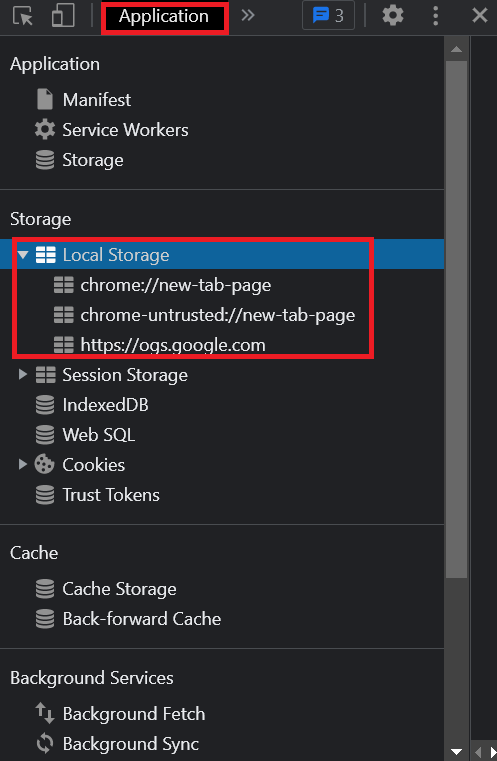
Task: Click the Trust Tokens database icon
Action: coord(45,495)
